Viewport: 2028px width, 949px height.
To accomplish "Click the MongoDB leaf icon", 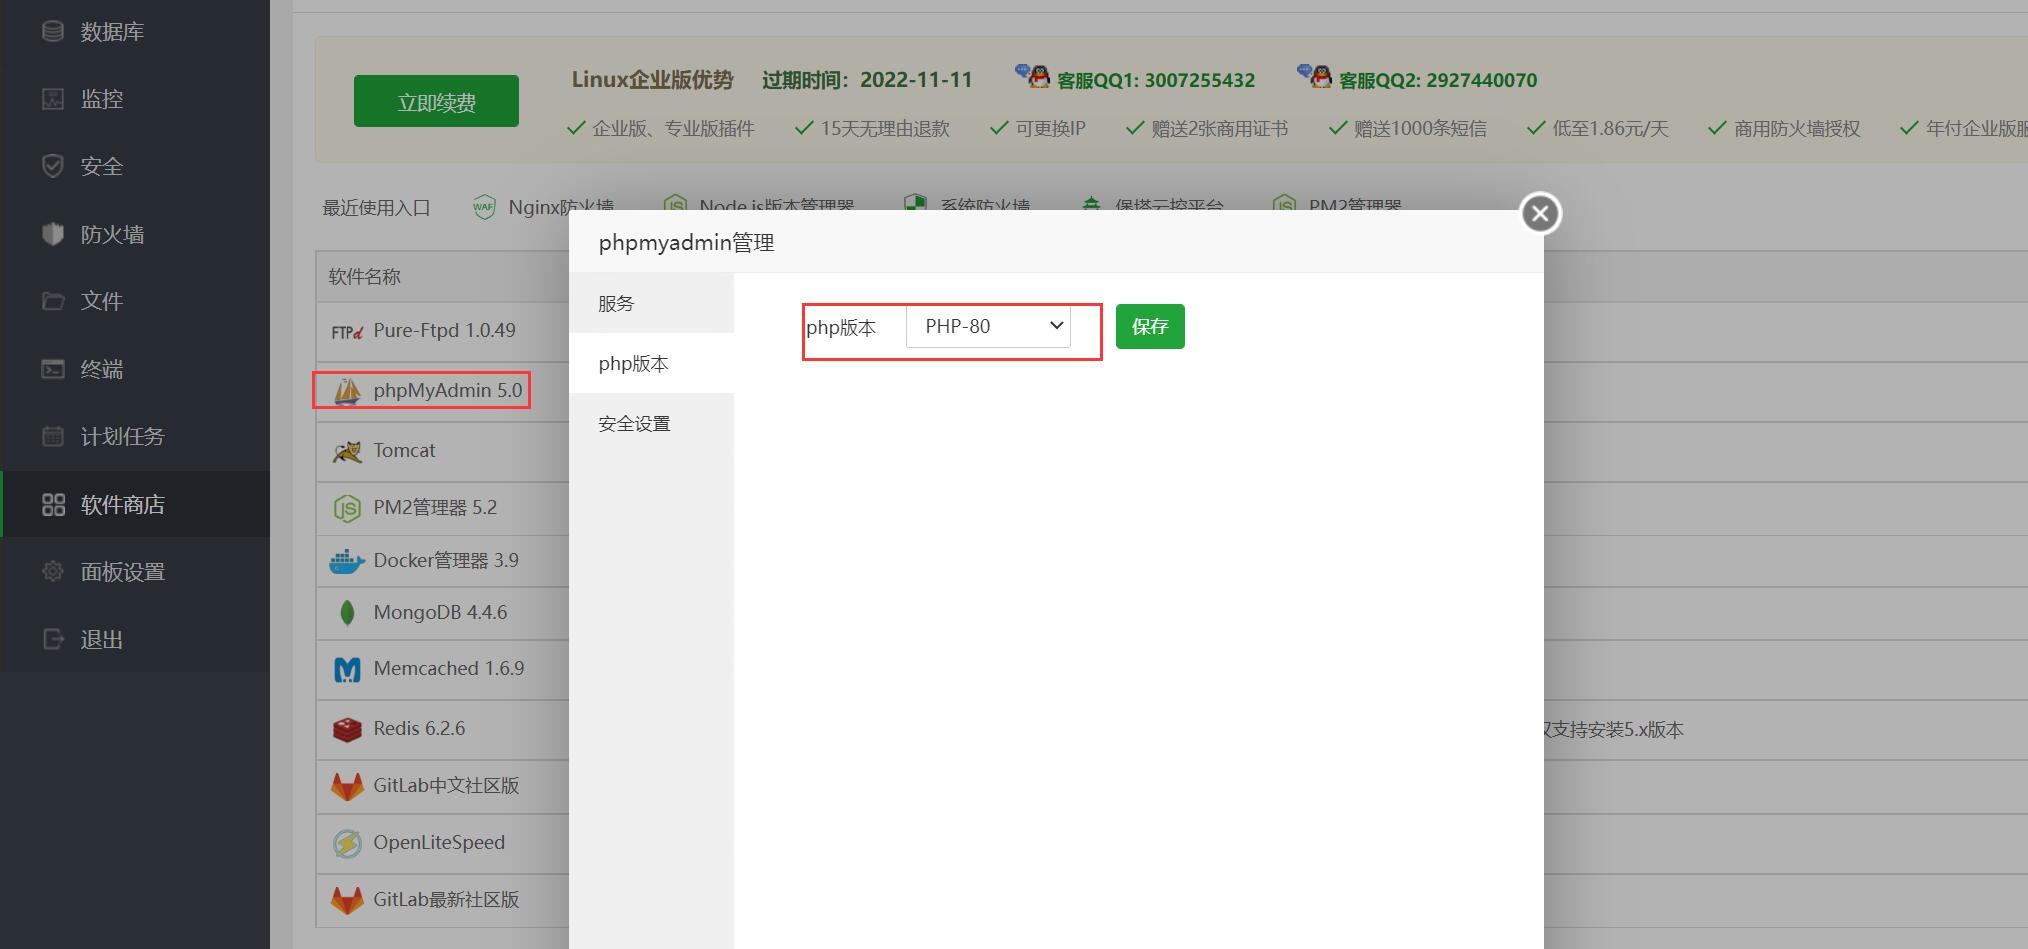I will 347,613.
